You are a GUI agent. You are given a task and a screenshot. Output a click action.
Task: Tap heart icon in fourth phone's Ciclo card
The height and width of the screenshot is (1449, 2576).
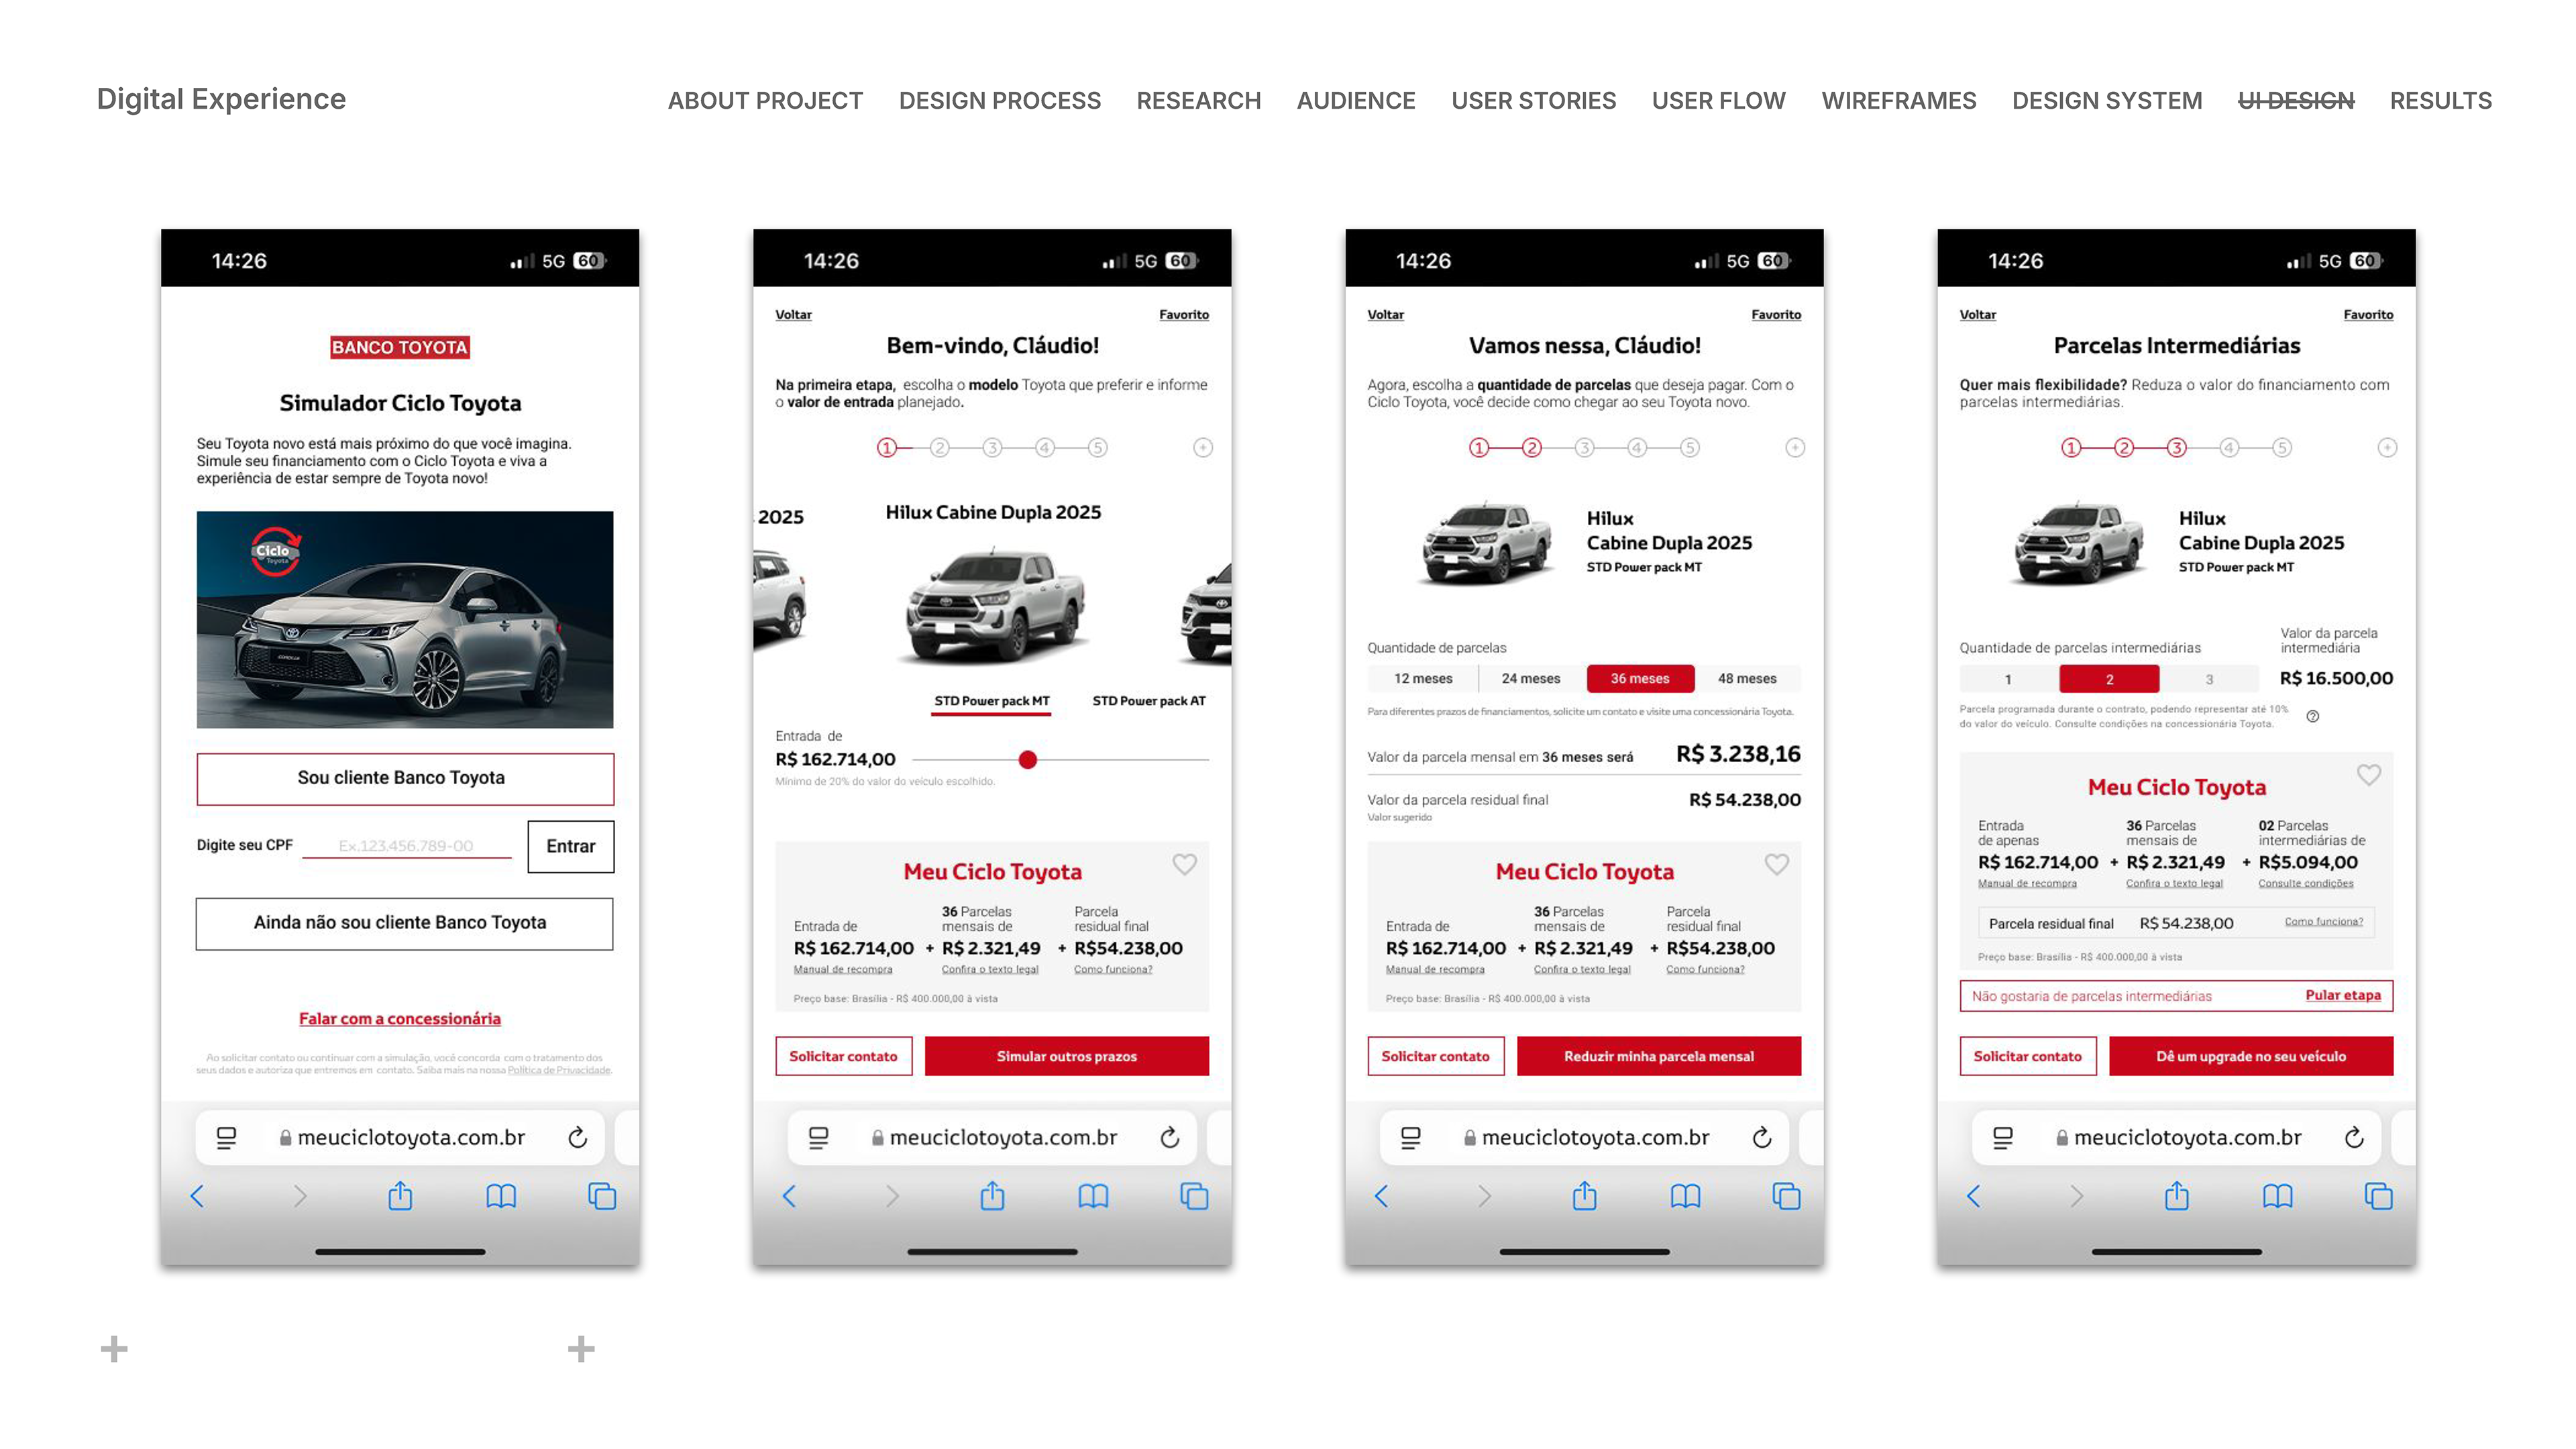(2369, 775)
